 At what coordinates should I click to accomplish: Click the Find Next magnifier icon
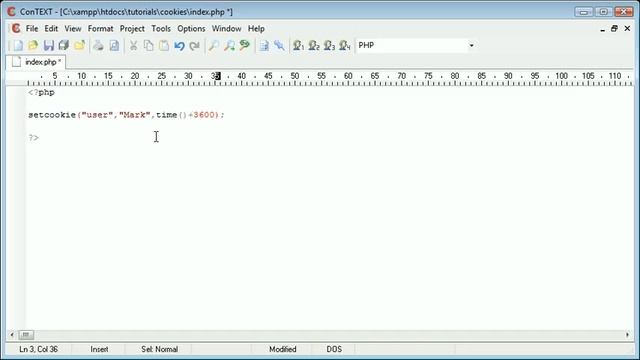pyautogui.click(x=229, y=45)
